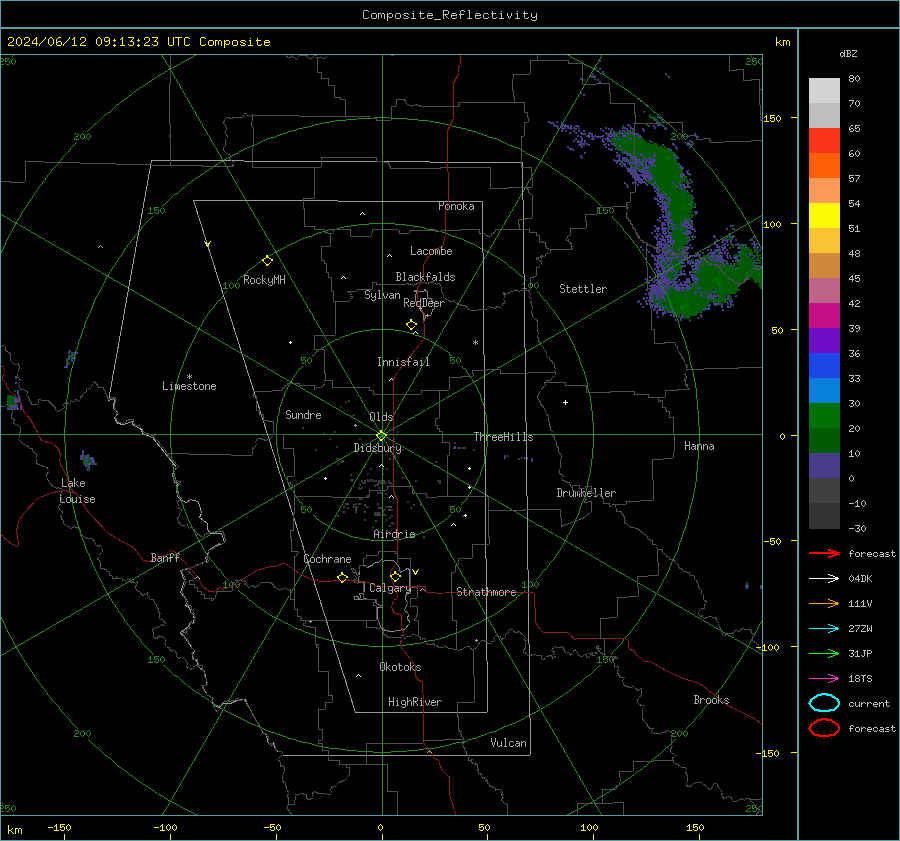
Task: Click the Composite_Reflectivity title text
Action: [450, 15]
